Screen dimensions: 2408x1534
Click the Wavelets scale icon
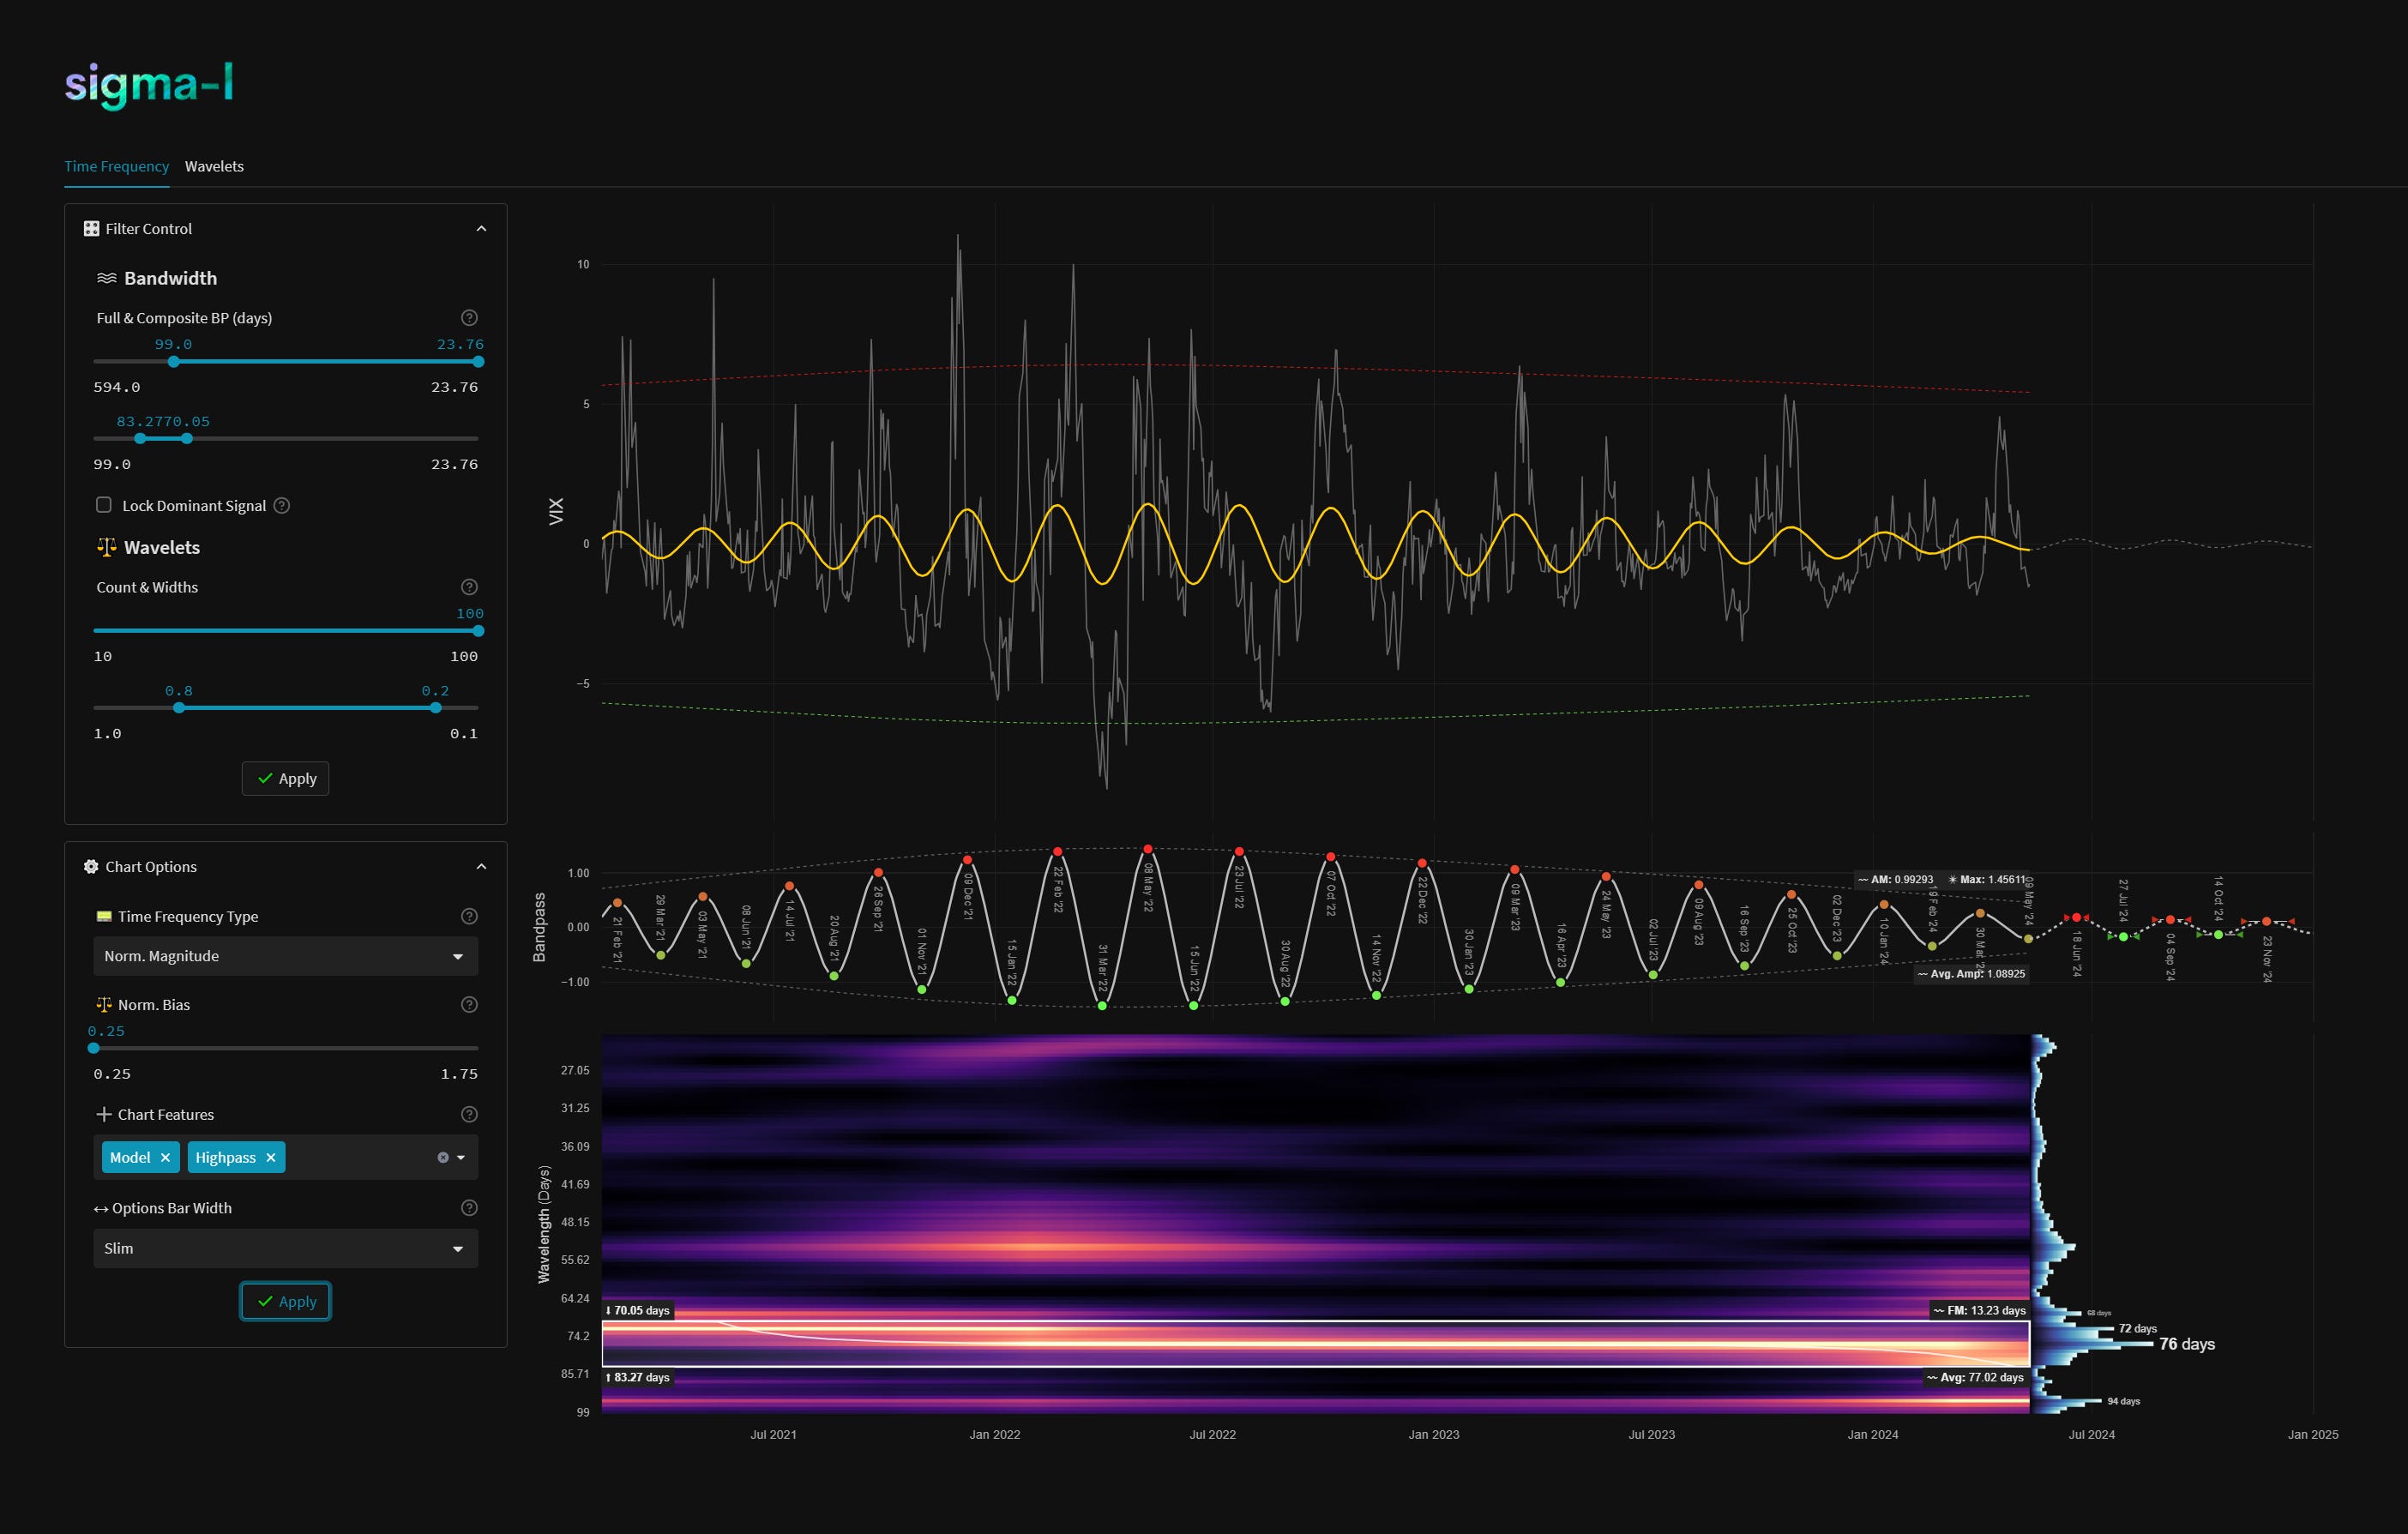pos(106,547)
